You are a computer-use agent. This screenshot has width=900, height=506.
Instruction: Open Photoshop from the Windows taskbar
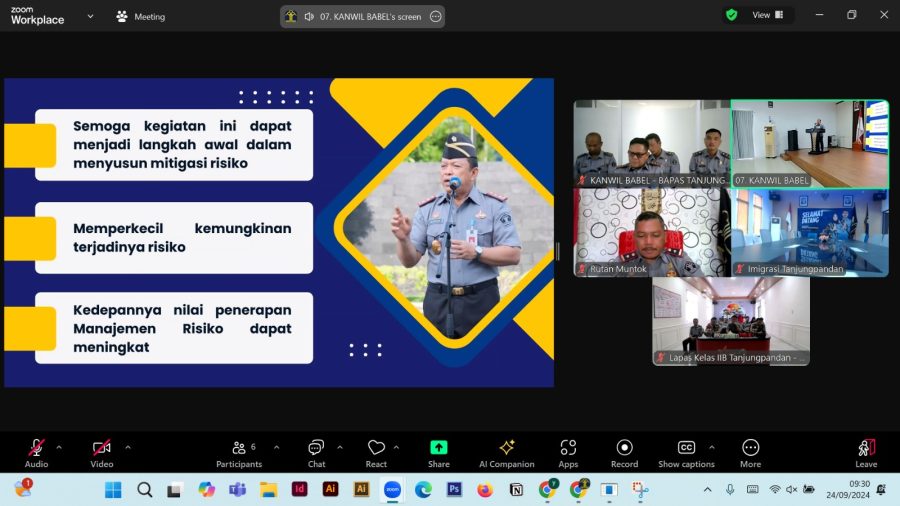coord(454,489)
